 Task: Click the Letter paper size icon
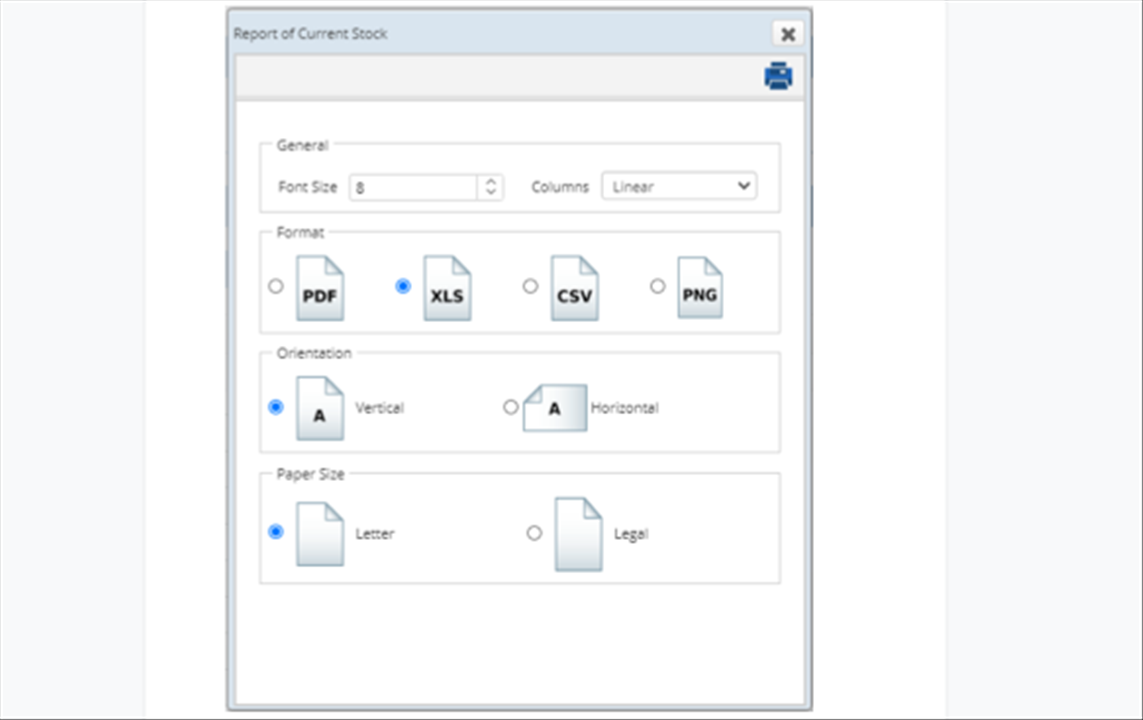pyautogui.click(x=319, y=534)
